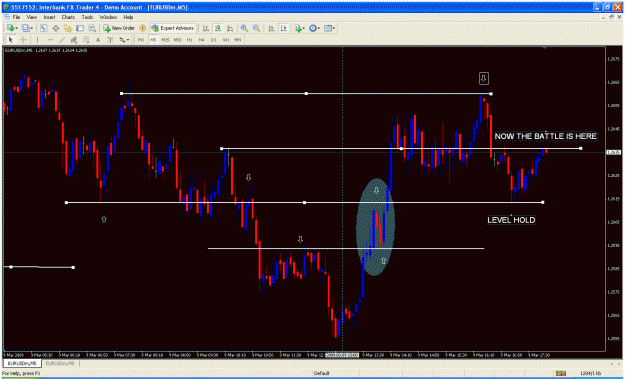Expand the Indicators dropdown arrow
Viewport: 625px width, 379px height.
click(304, 28)
